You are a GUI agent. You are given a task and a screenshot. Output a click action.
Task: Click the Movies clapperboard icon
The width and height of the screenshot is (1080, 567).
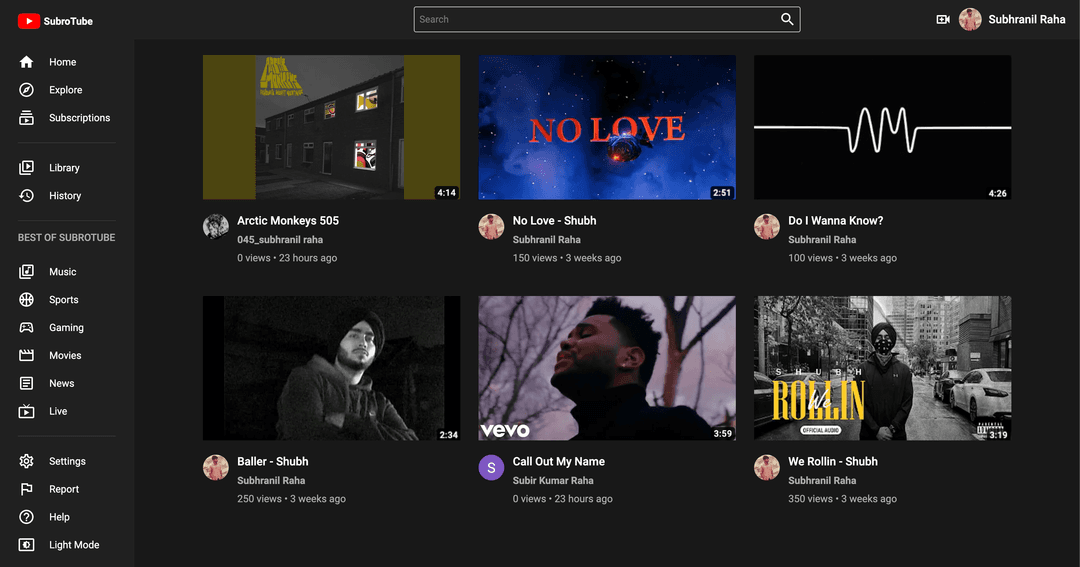[26, 355]
